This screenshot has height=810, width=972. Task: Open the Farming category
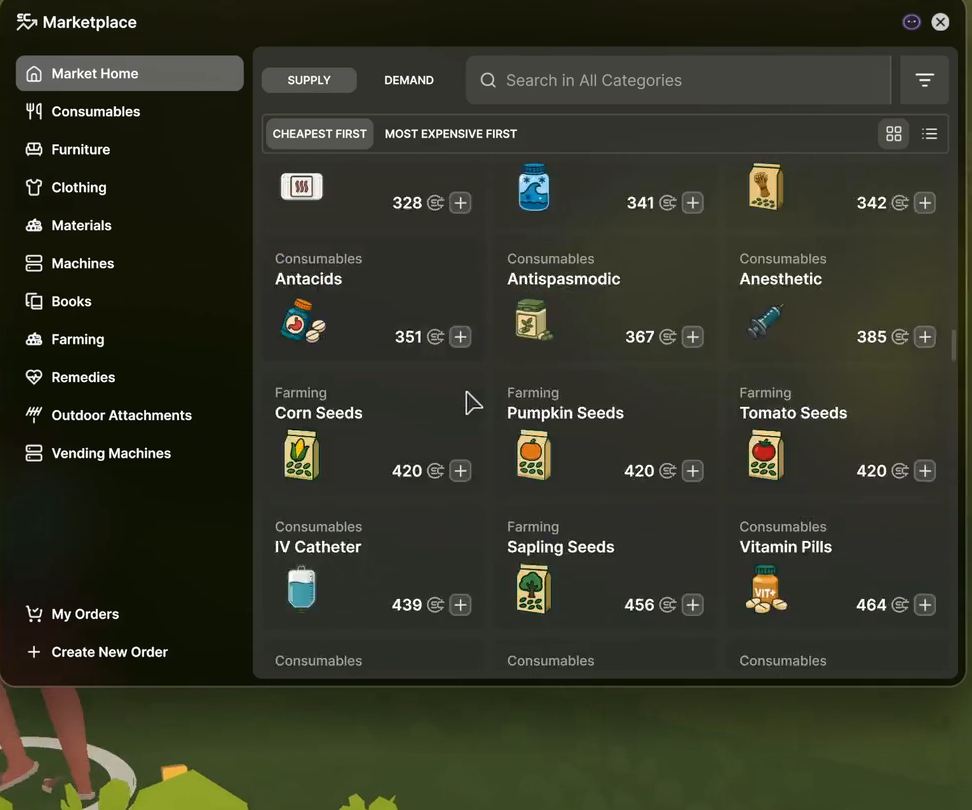tap(130, 339)
